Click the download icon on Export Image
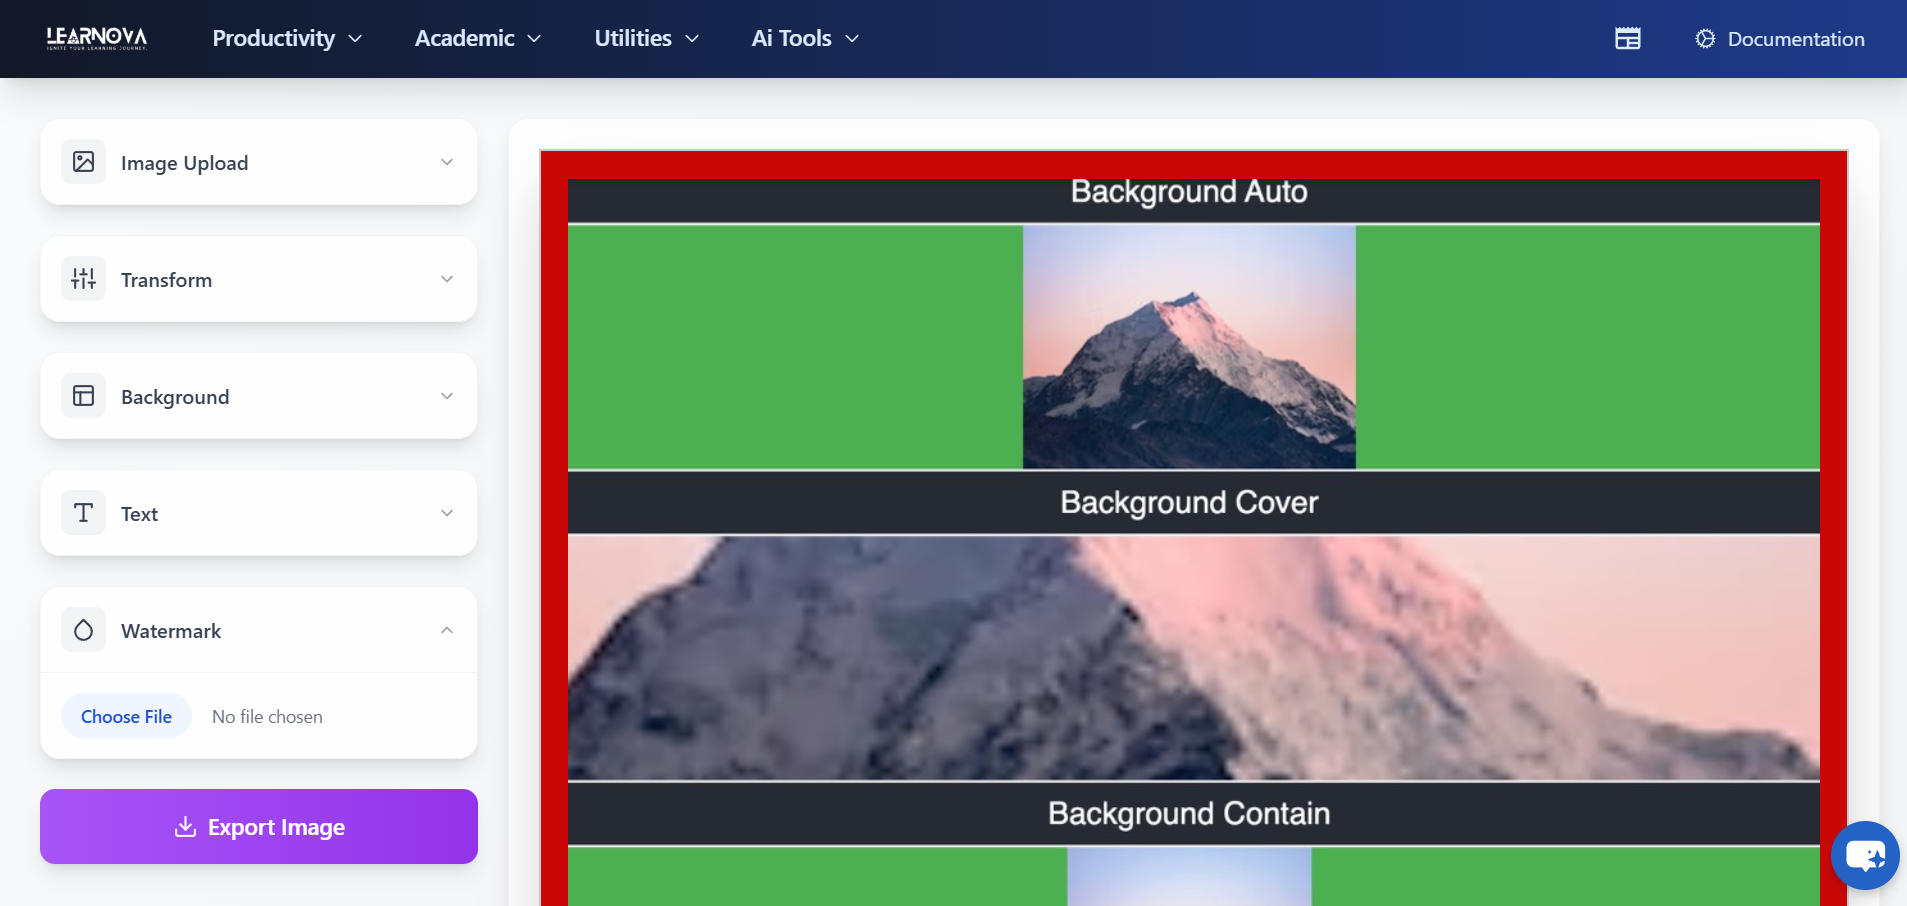 (x=185, y=827)
